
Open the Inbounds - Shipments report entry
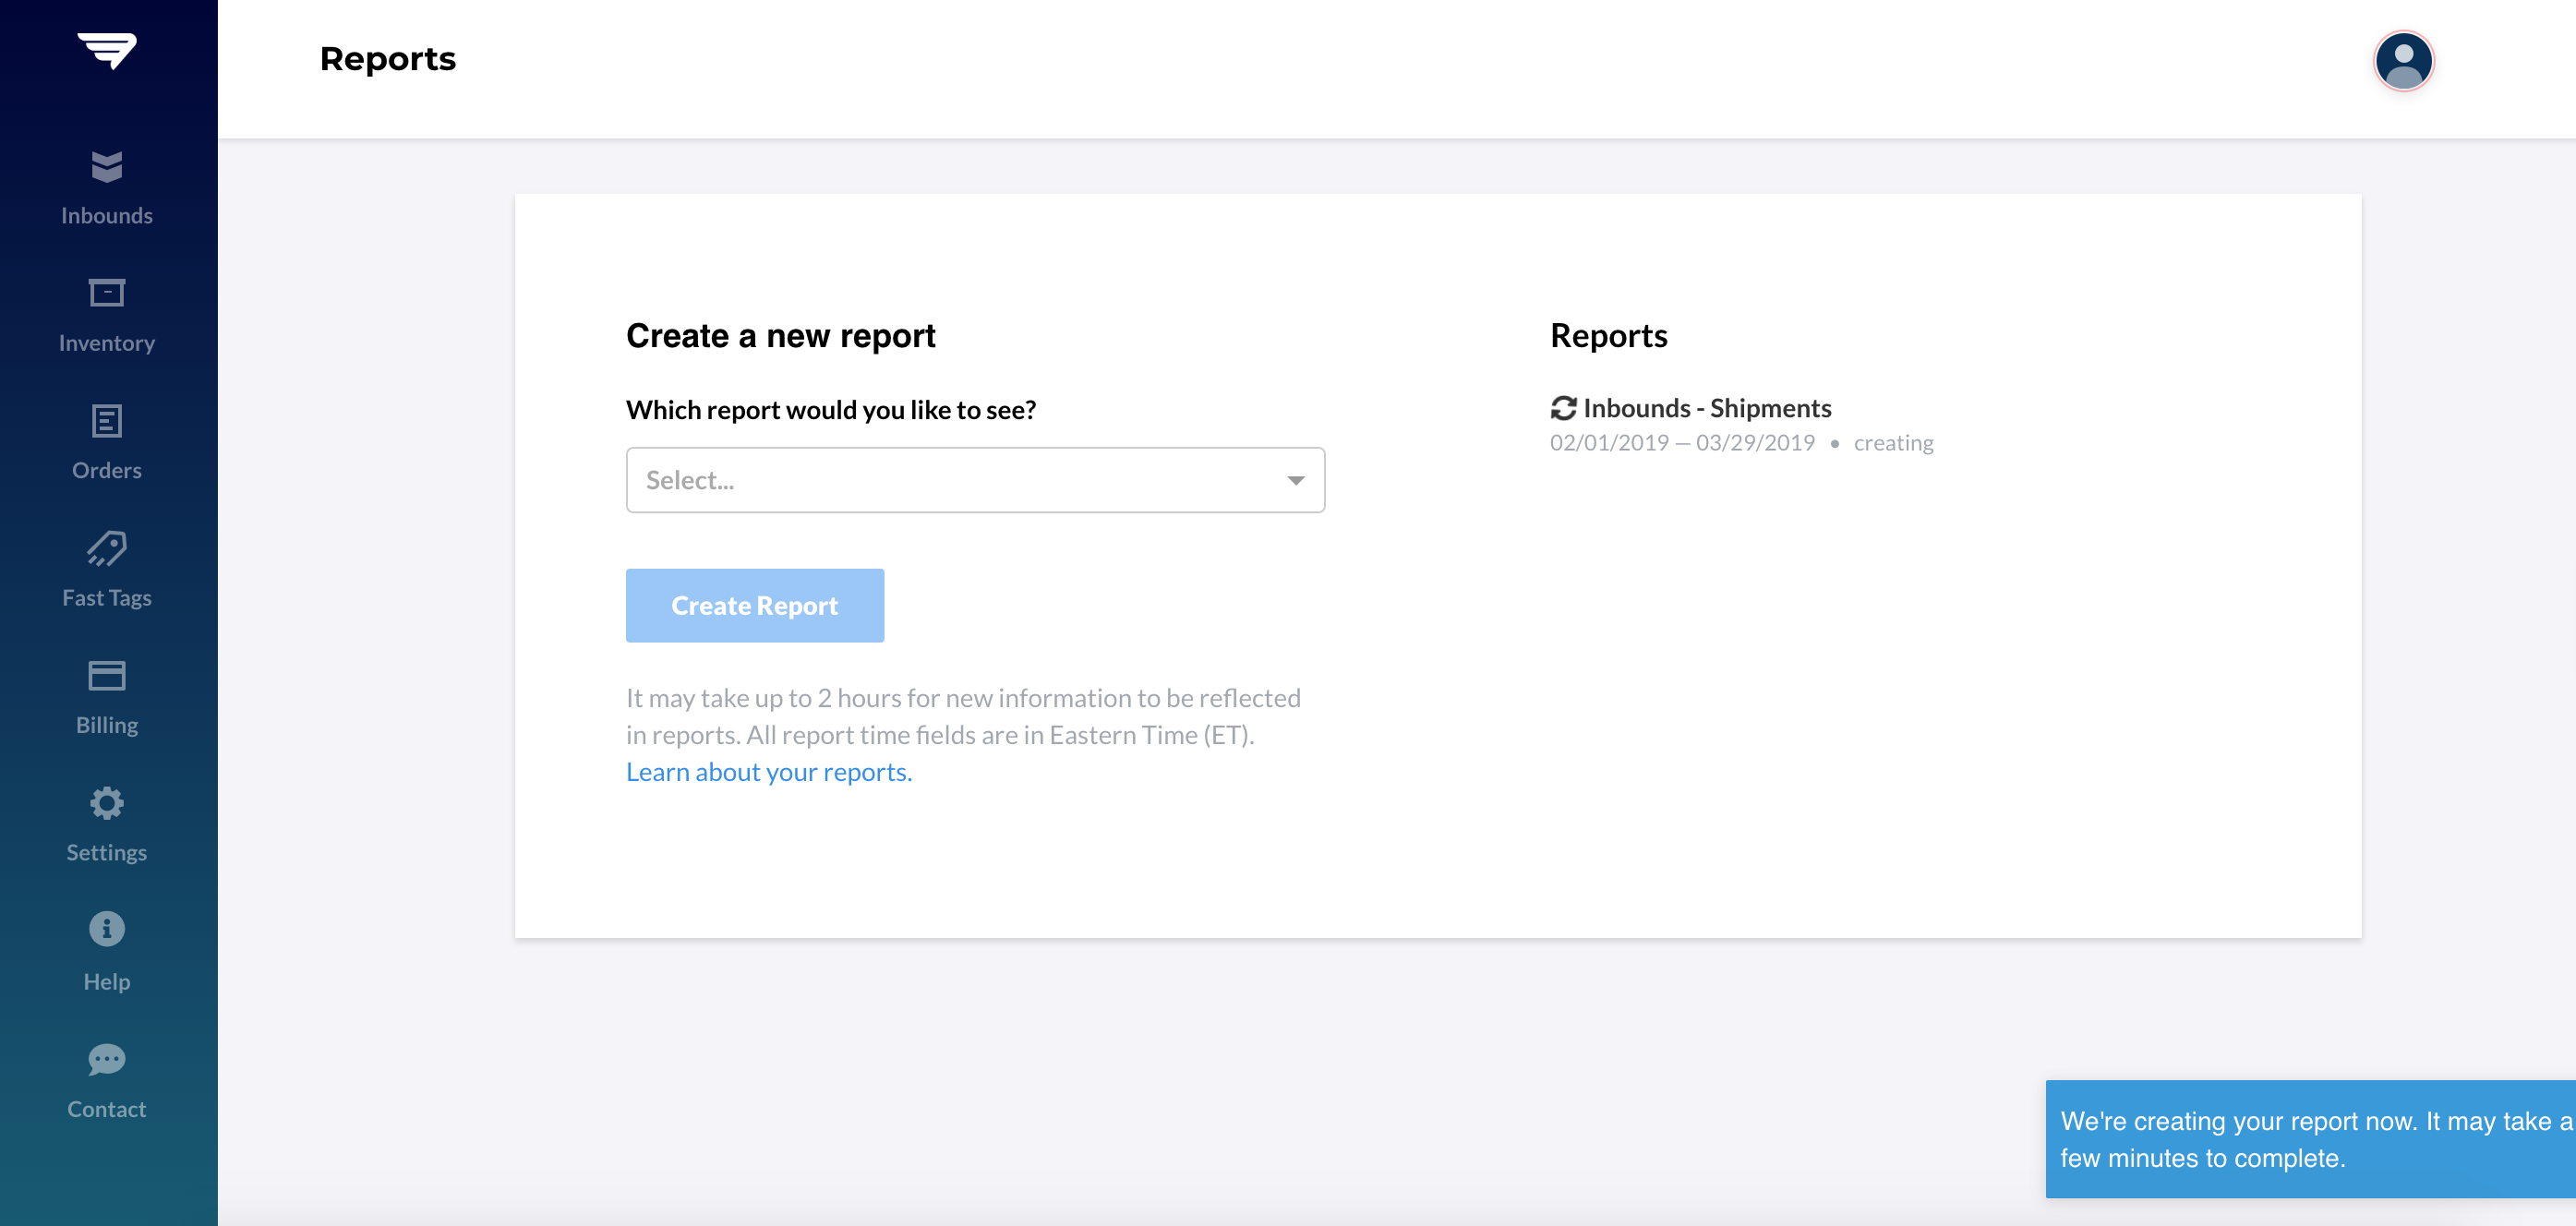pyautogui.click(x=1707, y=408)
